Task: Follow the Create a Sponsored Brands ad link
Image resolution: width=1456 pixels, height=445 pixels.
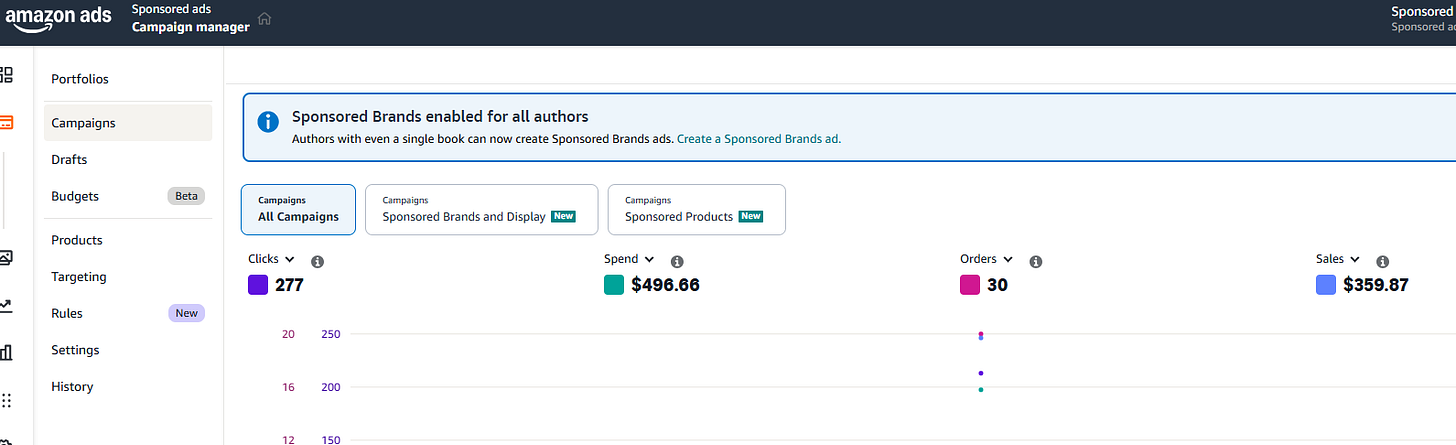Action: [x=759, y=139]
